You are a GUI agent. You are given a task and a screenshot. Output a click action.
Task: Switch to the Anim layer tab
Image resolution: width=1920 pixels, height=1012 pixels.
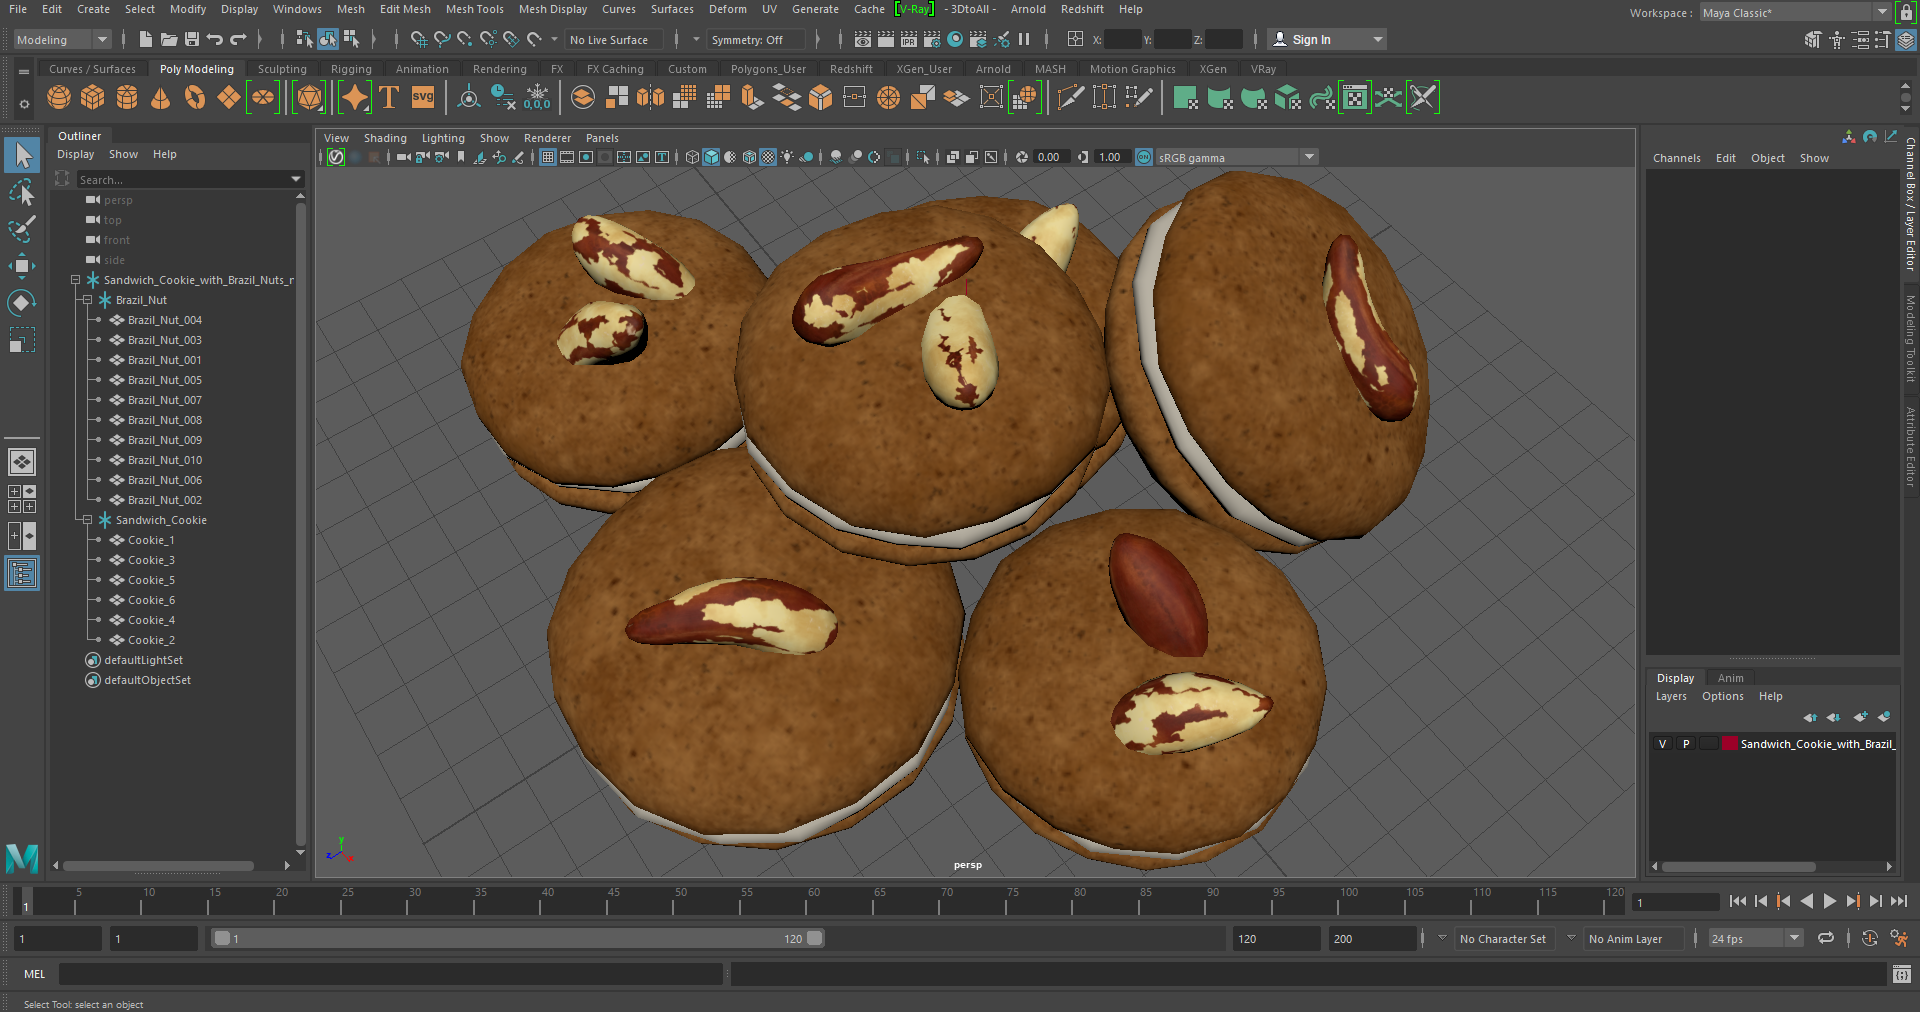pos(1730,678)
